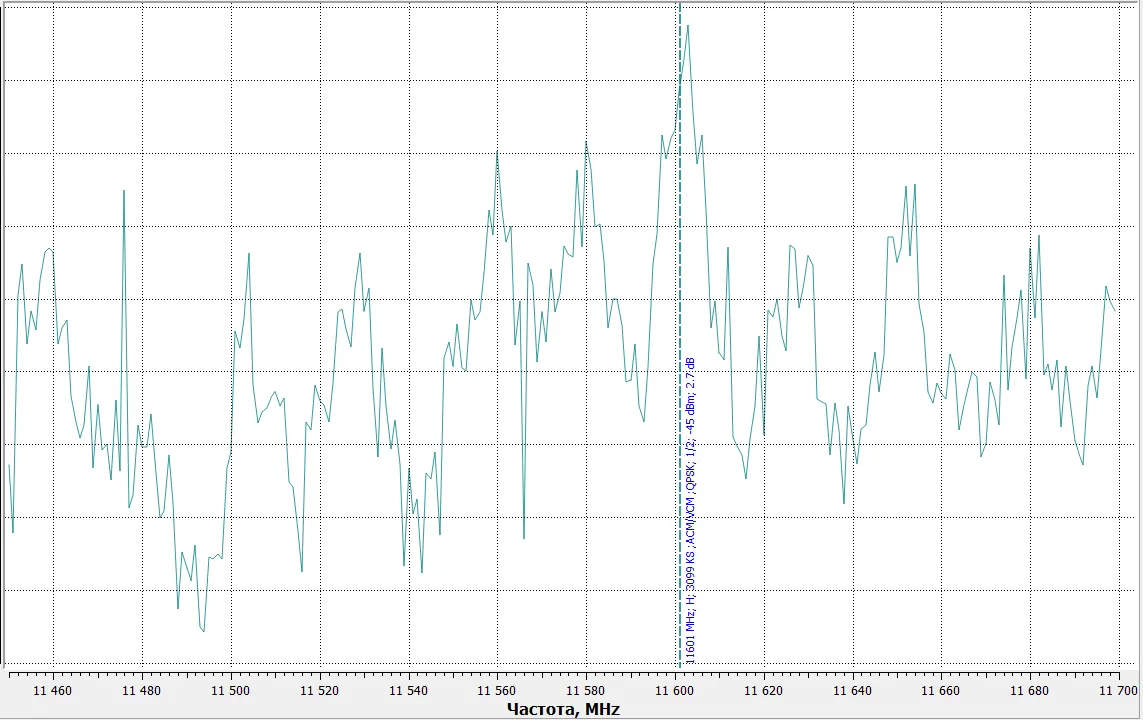1143x720 pixels.
Task: Click the highest spectrum peak near 11 603 MHz
Action: 687,26
